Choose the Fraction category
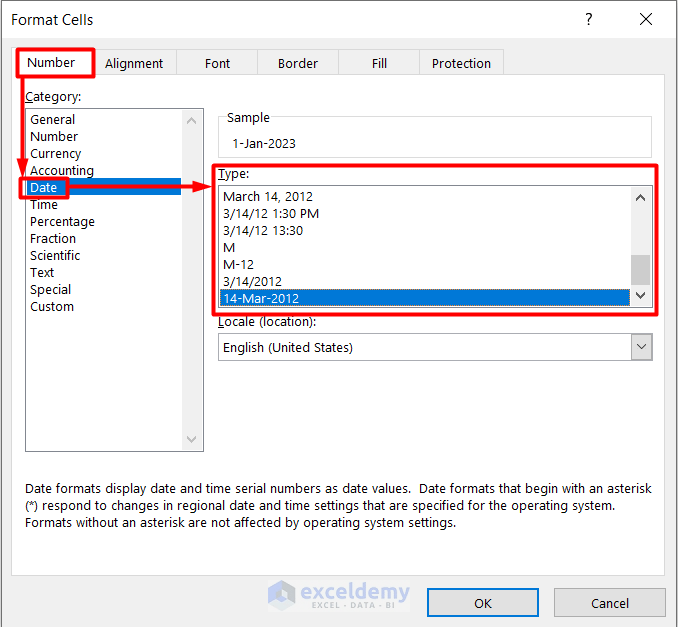The width and height of the screenshot is (678, 627). coord(104,238)
